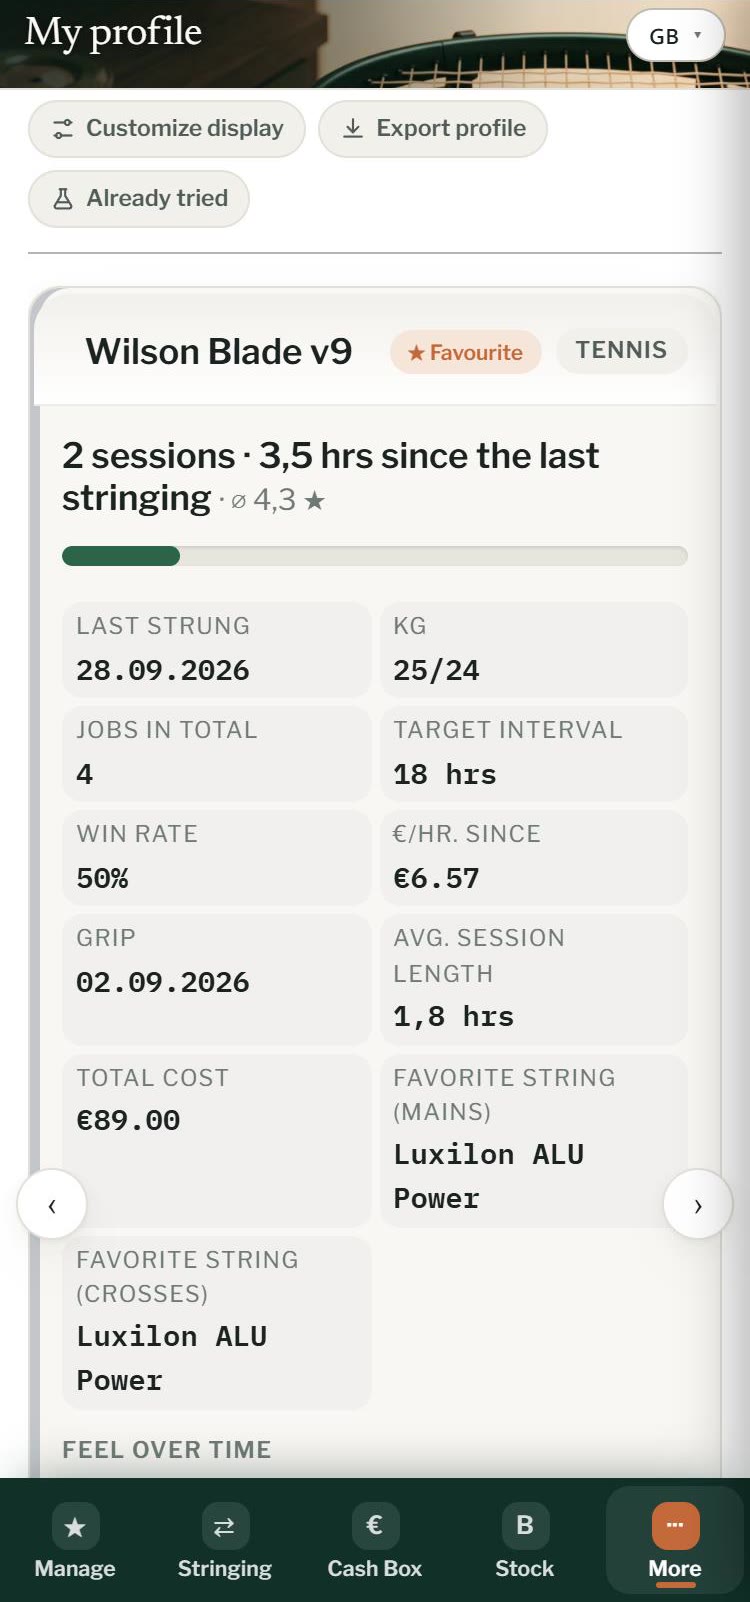Click the TENNIS sport tag
Image resolution: width=750 pixels, height=1602 pixels.
pyautogui.click(x=621, y=350)
